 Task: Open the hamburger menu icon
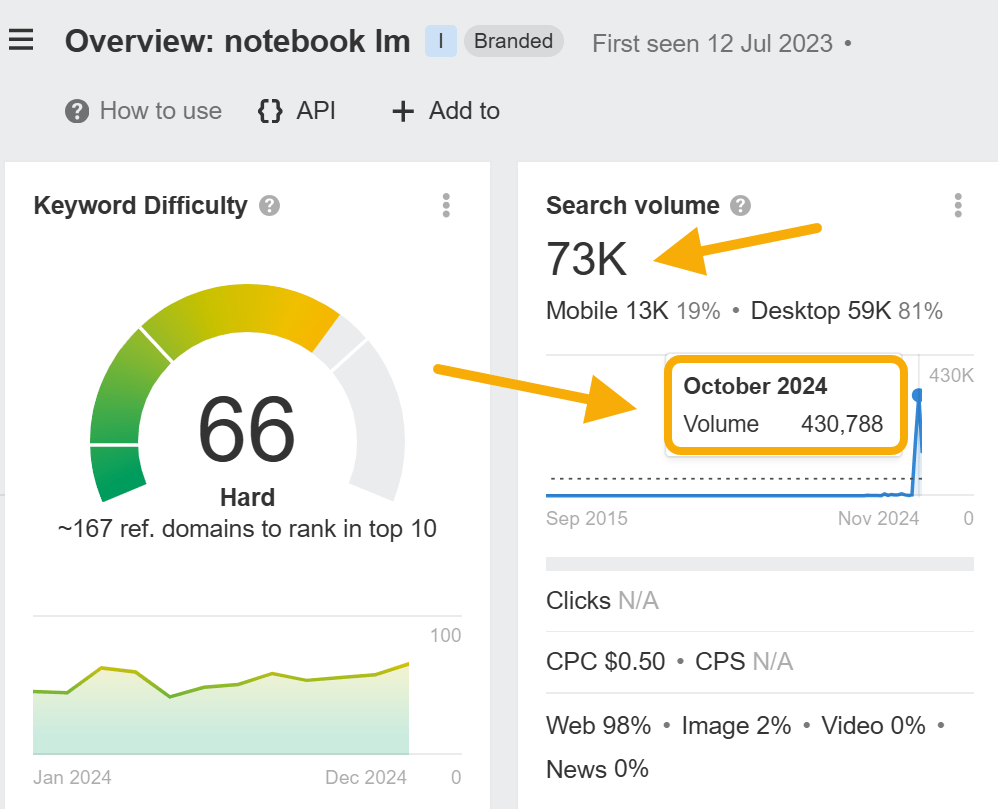(x=21, y=41)
